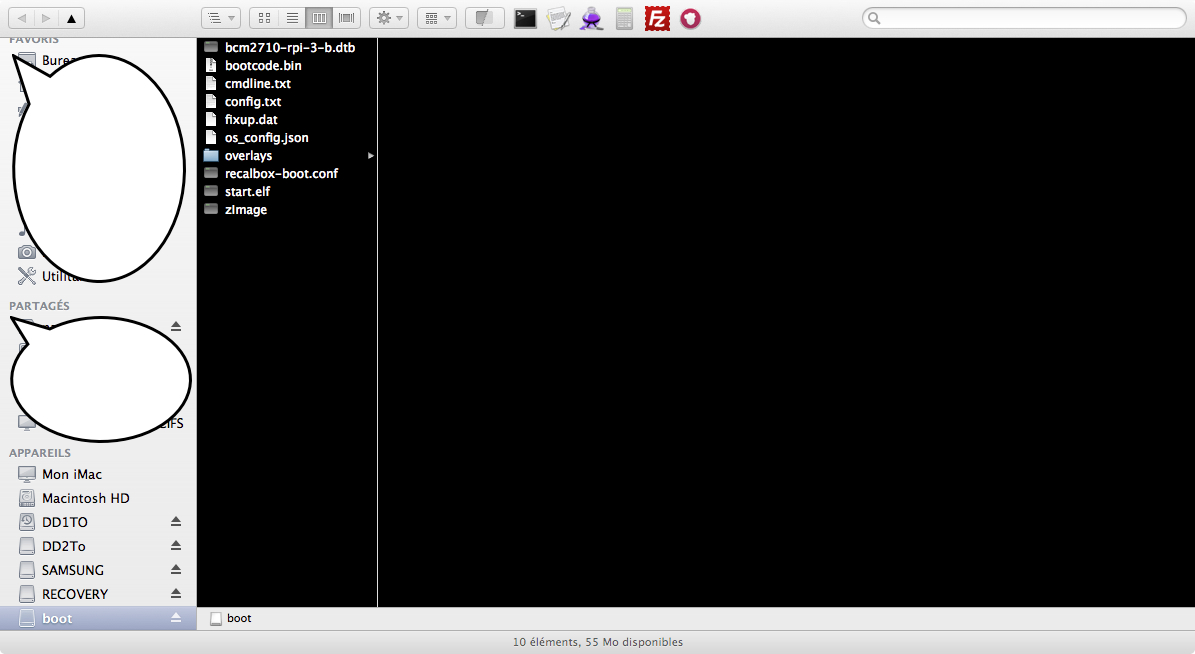This screenshot has width=1195, height=654.
Task: Open the arrange-by grid dropdown
Action: pyautogui.click(x=436, y=18)
